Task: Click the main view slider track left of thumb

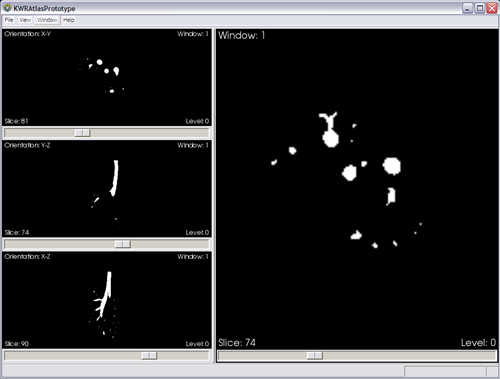Action: (x=263, y=355)
